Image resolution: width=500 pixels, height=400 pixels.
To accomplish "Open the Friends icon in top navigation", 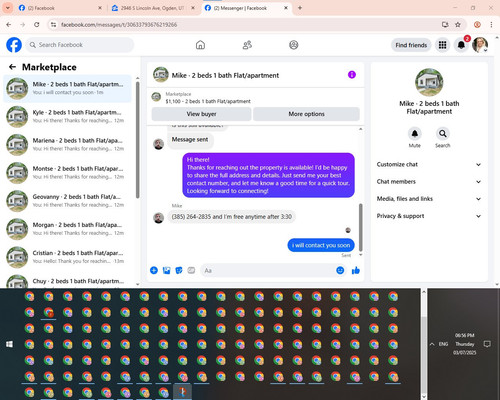I will (247, 45).
